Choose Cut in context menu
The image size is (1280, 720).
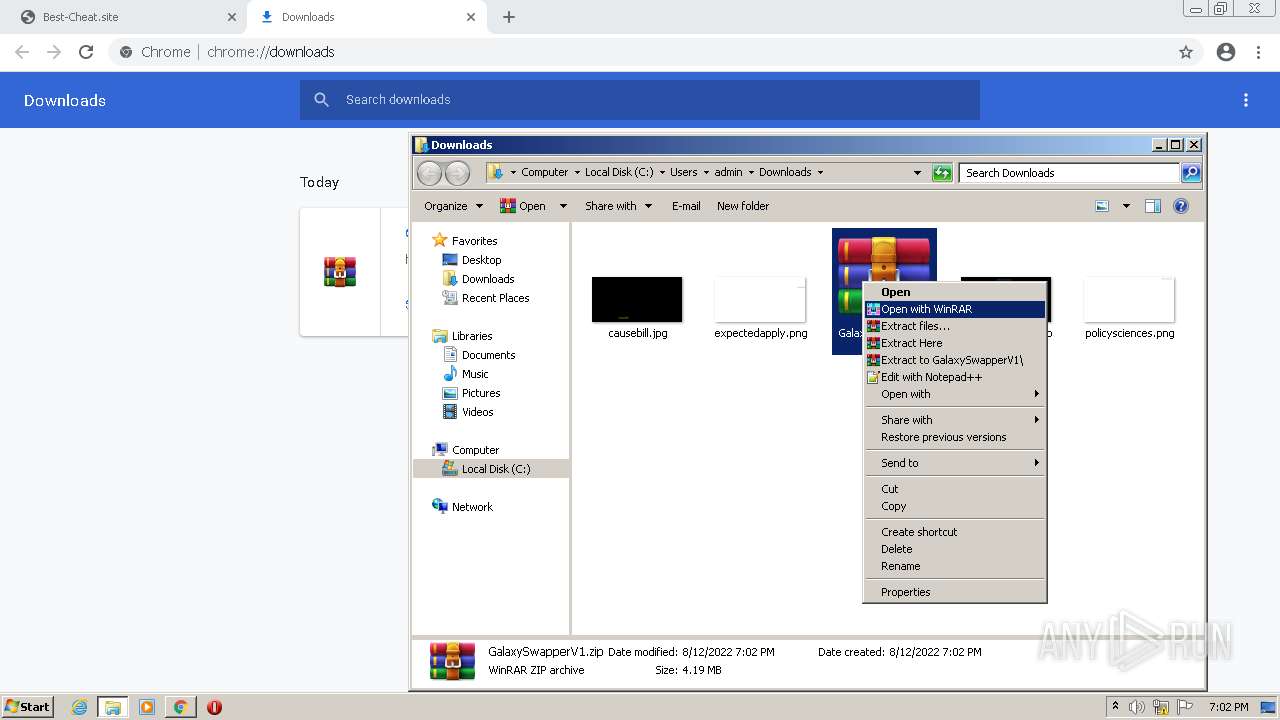pyautogui.click(x=955, y=489)
